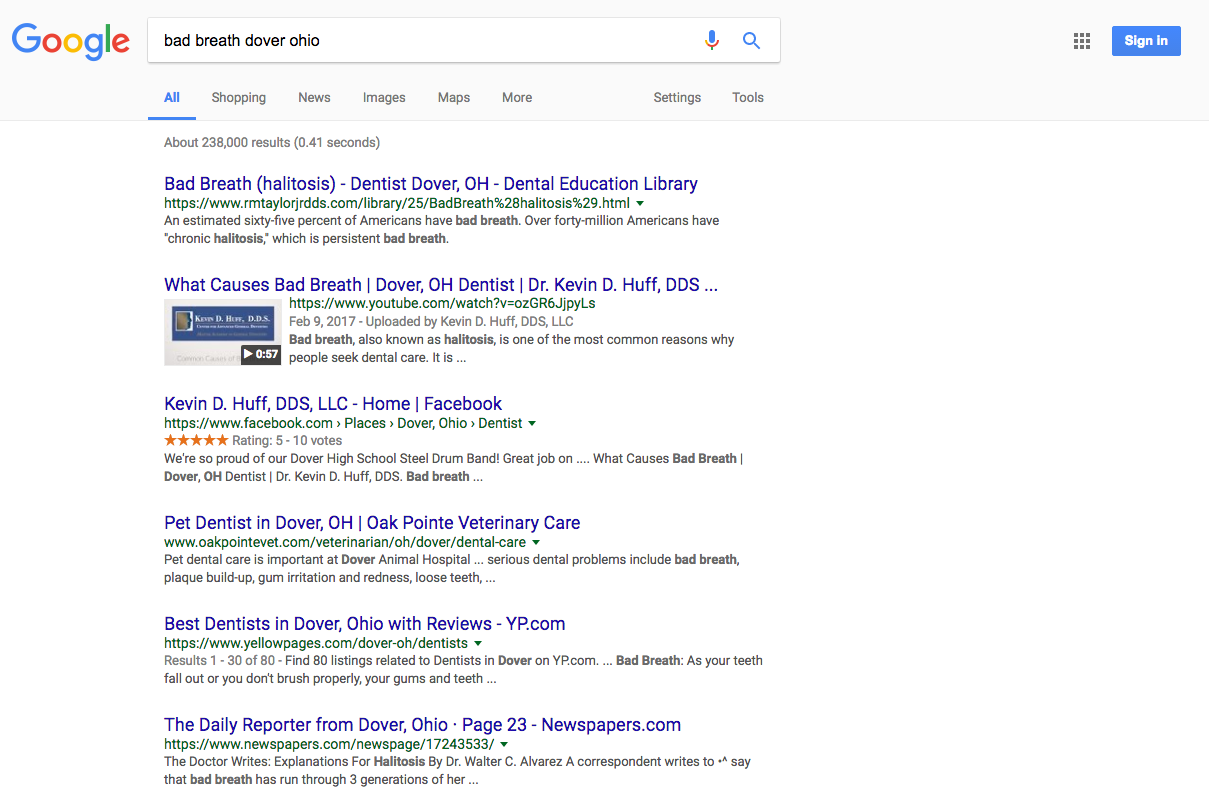
Task: Open dropdown arrow next to rmtaylorjrdds.com URL
Action: [x=641, y=202]
